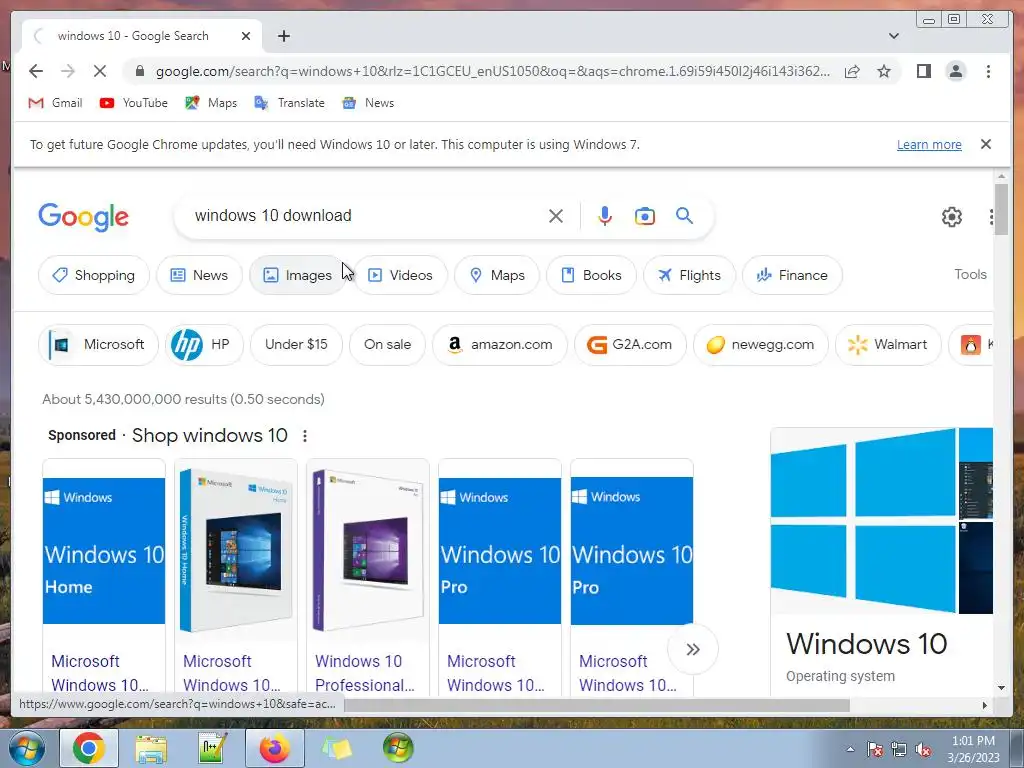The width and height of the screenshot is (1024, 768).
Task: Filter by amazon.com chip
Action: 500,344
